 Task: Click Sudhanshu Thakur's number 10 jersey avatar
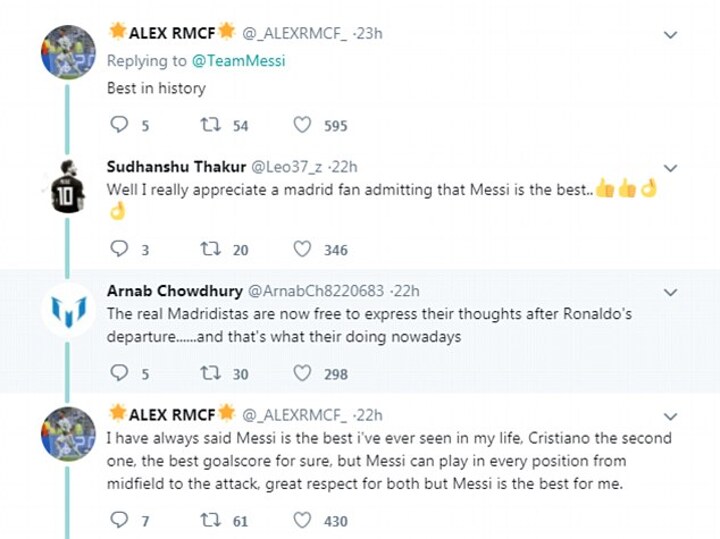click(x=69, y=186)
